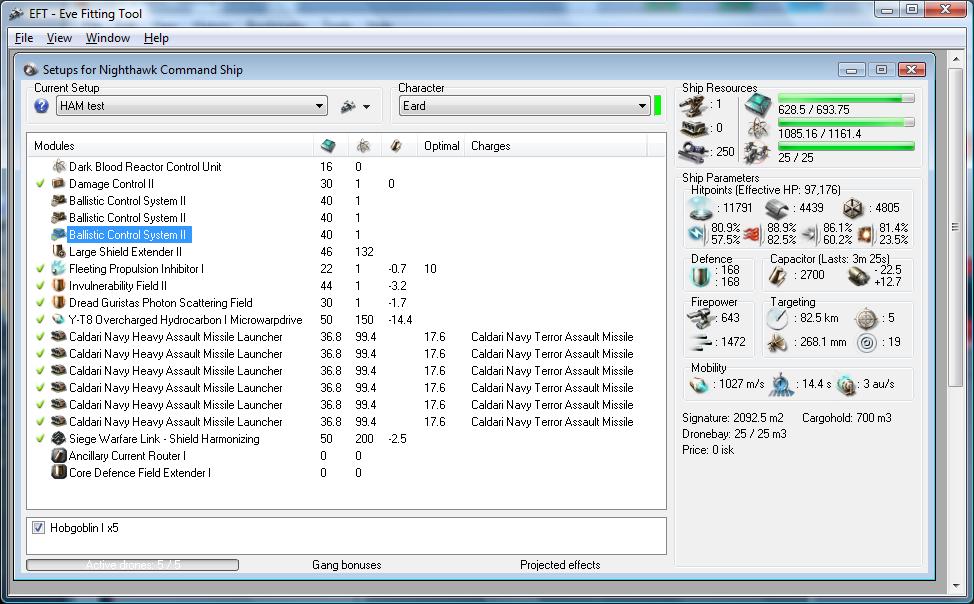Viewport: 974px width, 604px height.
Task: Uncheck the Hobgoblin I x5 drones checkbox
Action: 39,528
